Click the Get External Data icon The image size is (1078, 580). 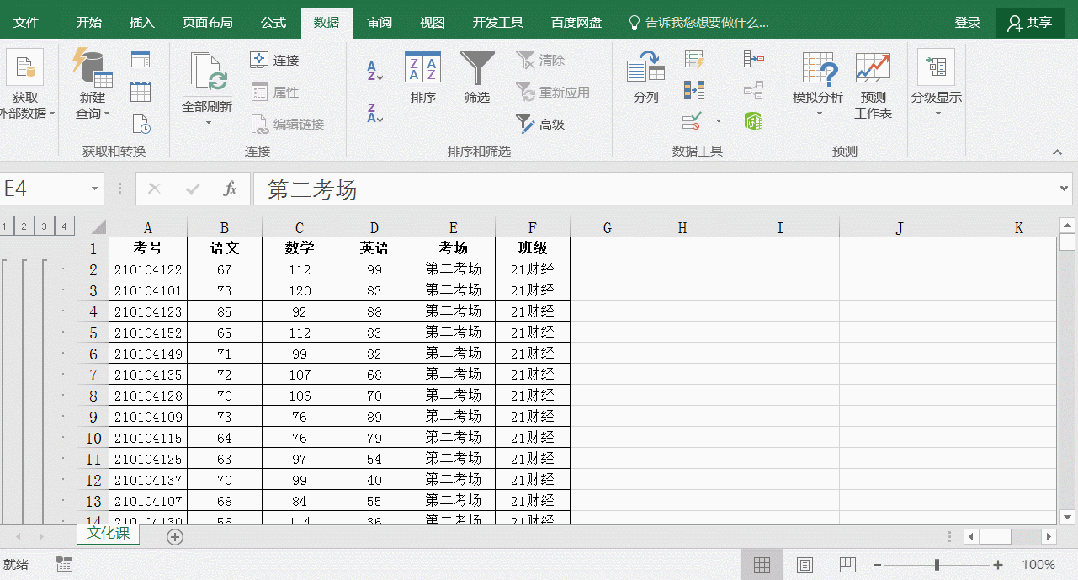25,67
